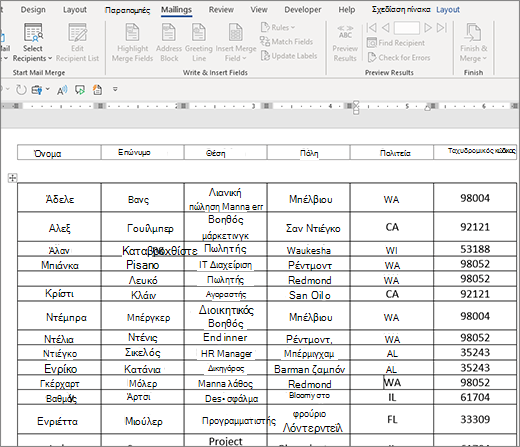Open the Select Recipients menu
The height and width of the screenshot is (447, 520).
(33, 43)
